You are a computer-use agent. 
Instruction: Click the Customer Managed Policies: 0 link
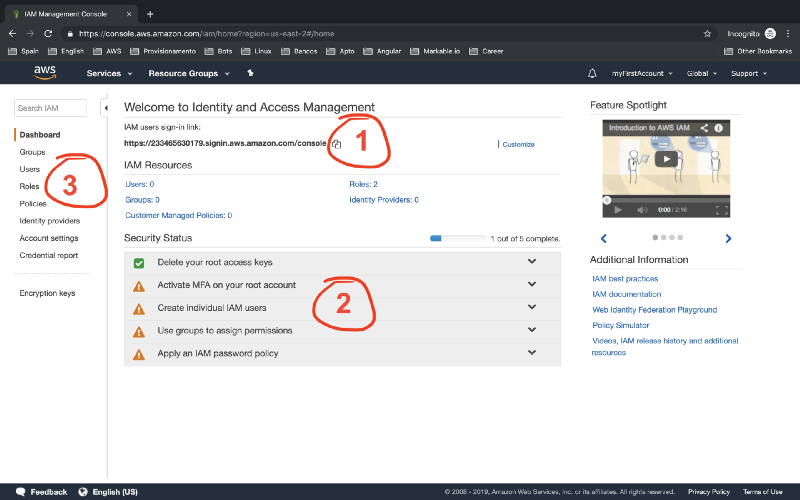pyautogui.click(x=179, y=215)
